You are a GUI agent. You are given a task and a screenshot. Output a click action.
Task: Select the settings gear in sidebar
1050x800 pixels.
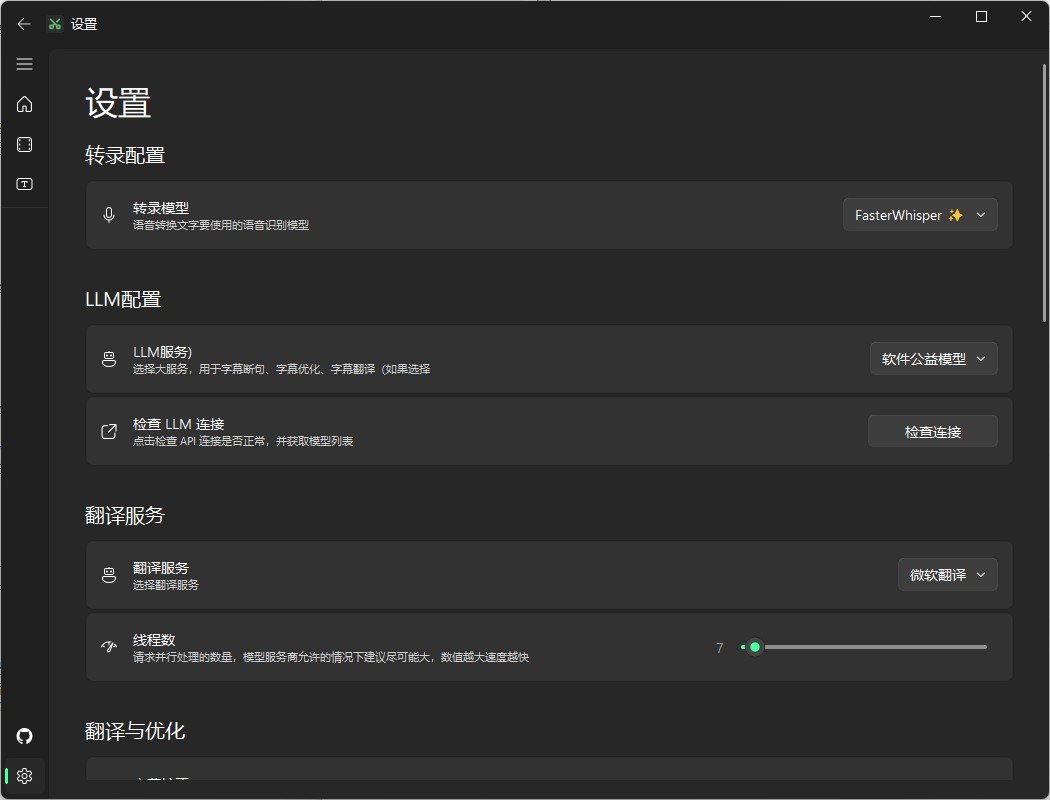click(25, 776)
